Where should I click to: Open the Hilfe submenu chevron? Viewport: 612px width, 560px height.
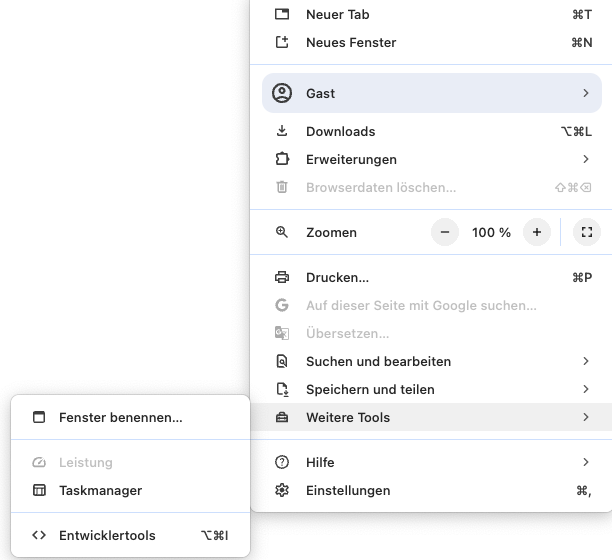click(x=585, y=462)
